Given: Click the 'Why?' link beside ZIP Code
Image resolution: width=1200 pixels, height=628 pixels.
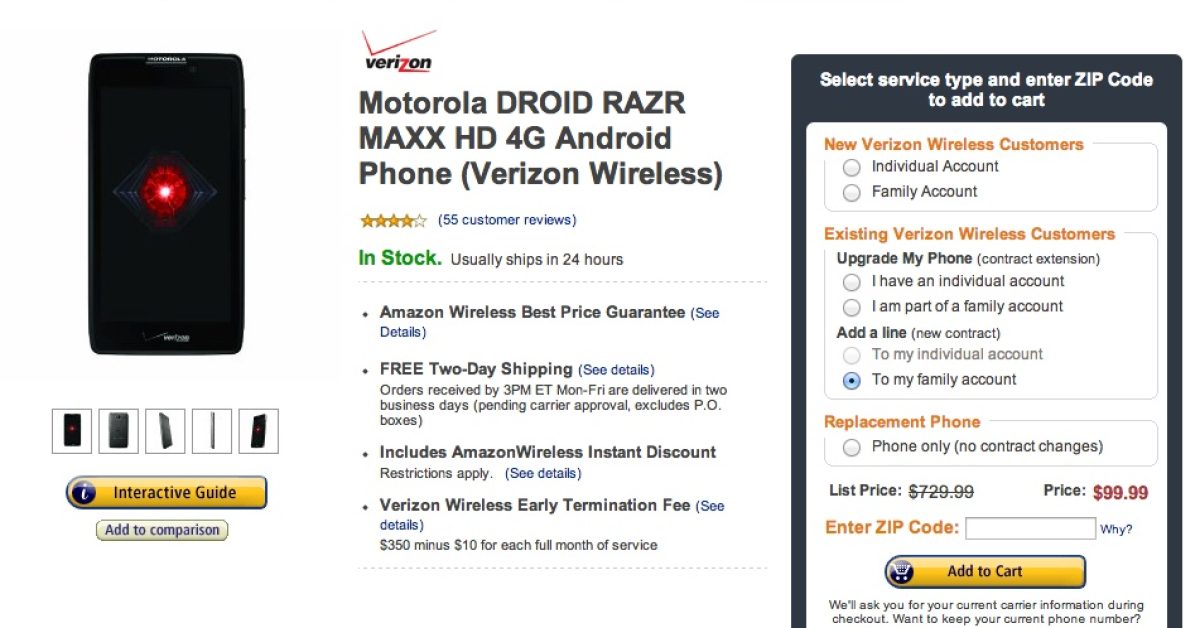Looking at the screenshot, I should pos(1116,530).
